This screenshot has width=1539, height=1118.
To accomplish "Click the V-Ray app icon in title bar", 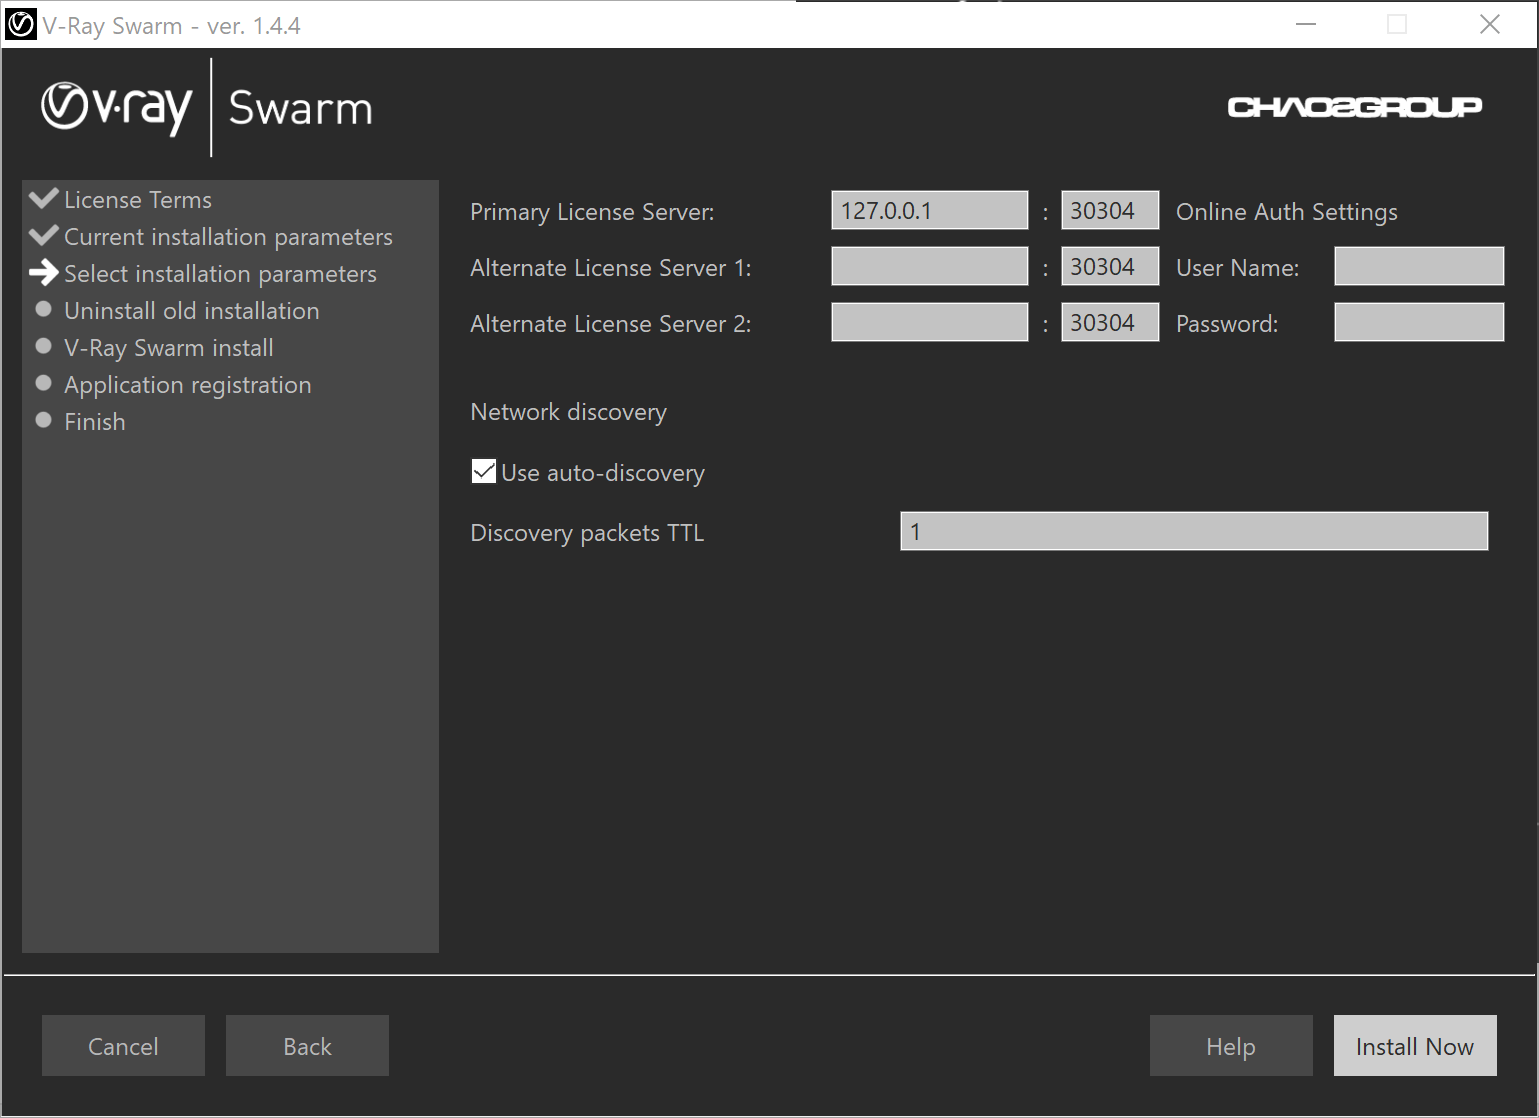I will pos(21,24).
